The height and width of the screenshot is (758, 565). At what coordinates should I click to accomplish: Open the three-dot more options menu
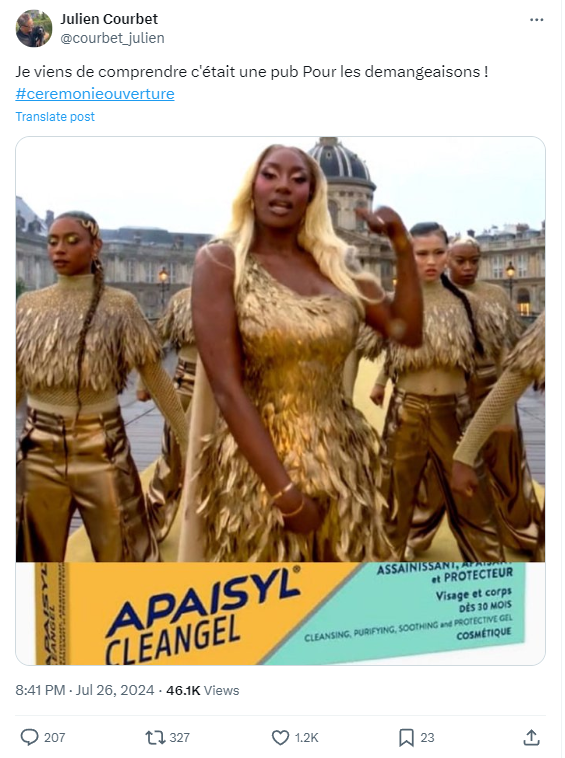pos(536,20)
